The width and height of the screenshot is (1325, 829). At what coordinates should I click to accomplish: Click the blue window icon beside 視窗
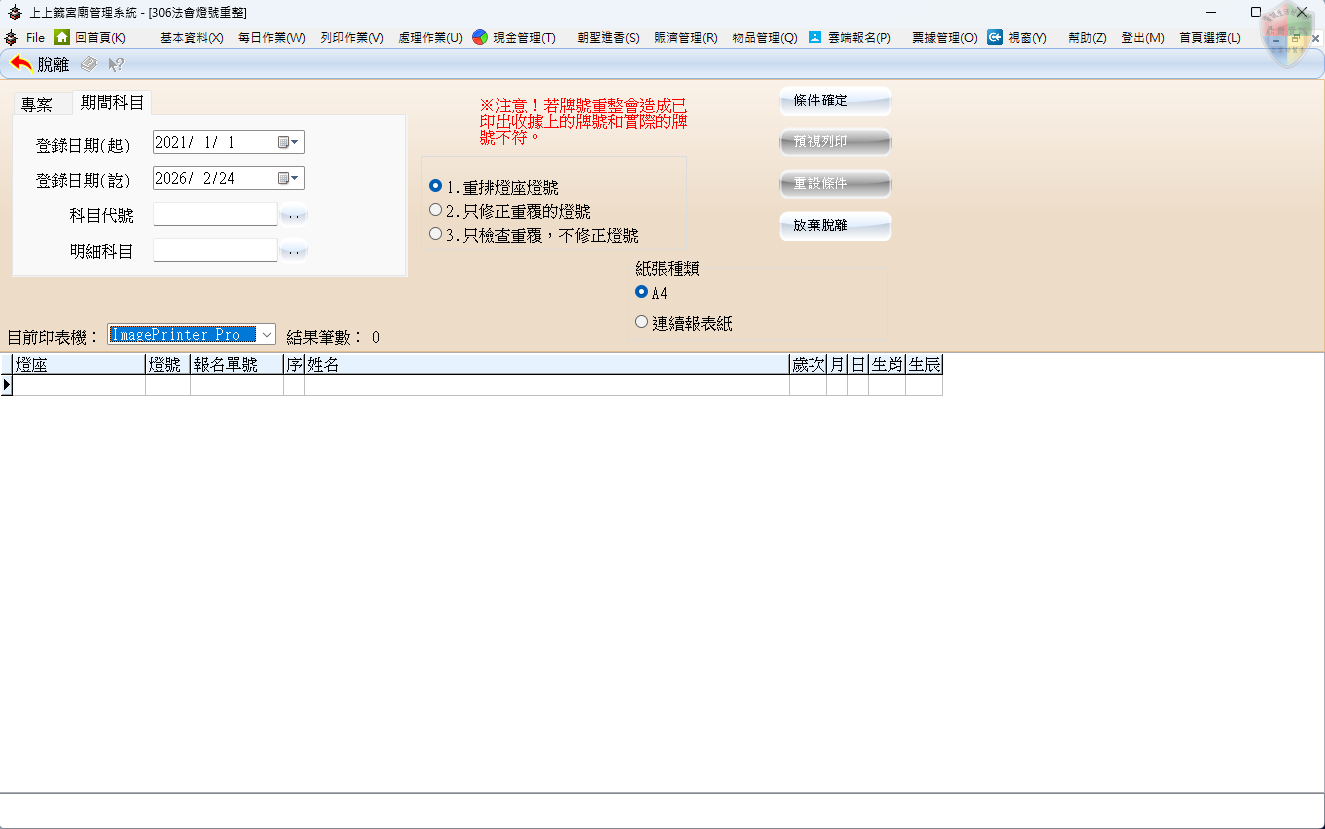pos(995,37)
